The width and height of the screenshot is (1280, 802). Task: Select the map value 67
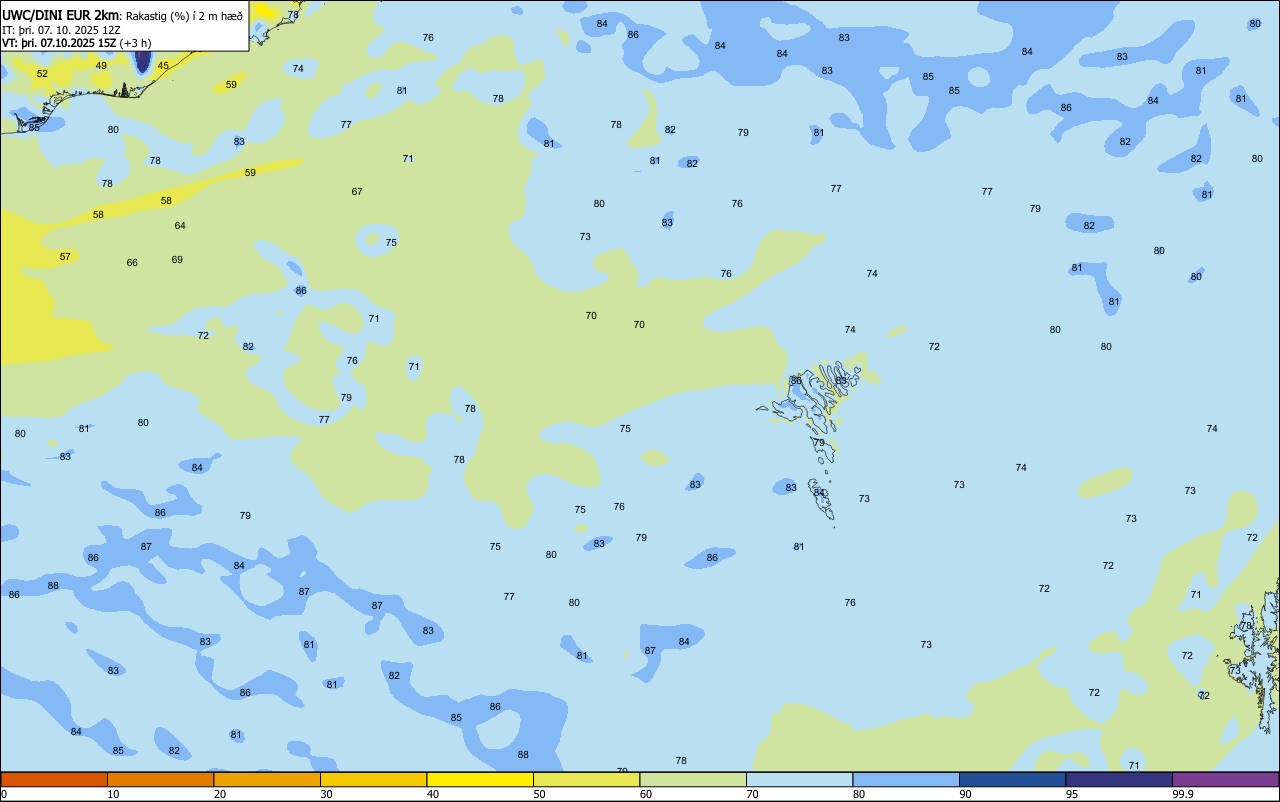coord(357,192)
